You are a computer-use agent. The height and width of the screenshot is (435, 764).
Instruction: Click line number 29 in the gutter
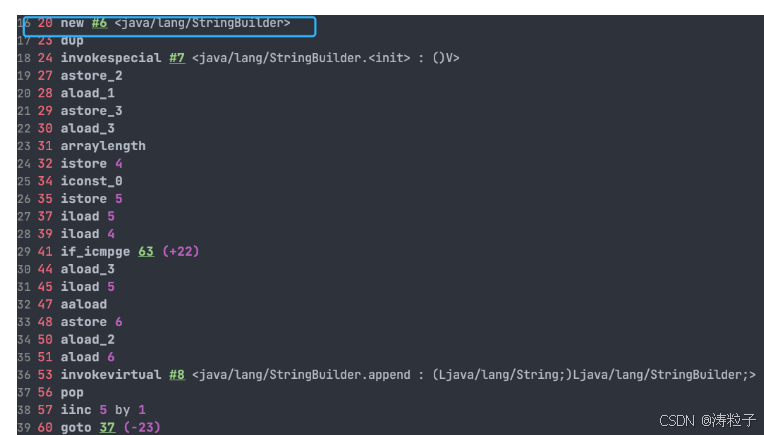[24, 251]
